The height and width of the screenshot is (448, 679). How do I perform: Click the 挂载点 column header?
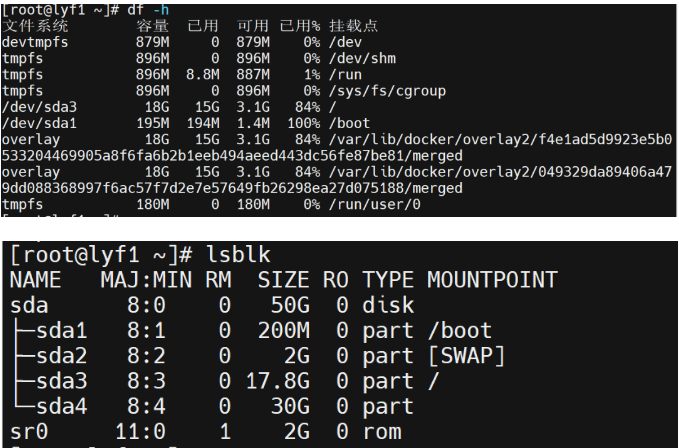pyautogui.click(x=353, y=26)
